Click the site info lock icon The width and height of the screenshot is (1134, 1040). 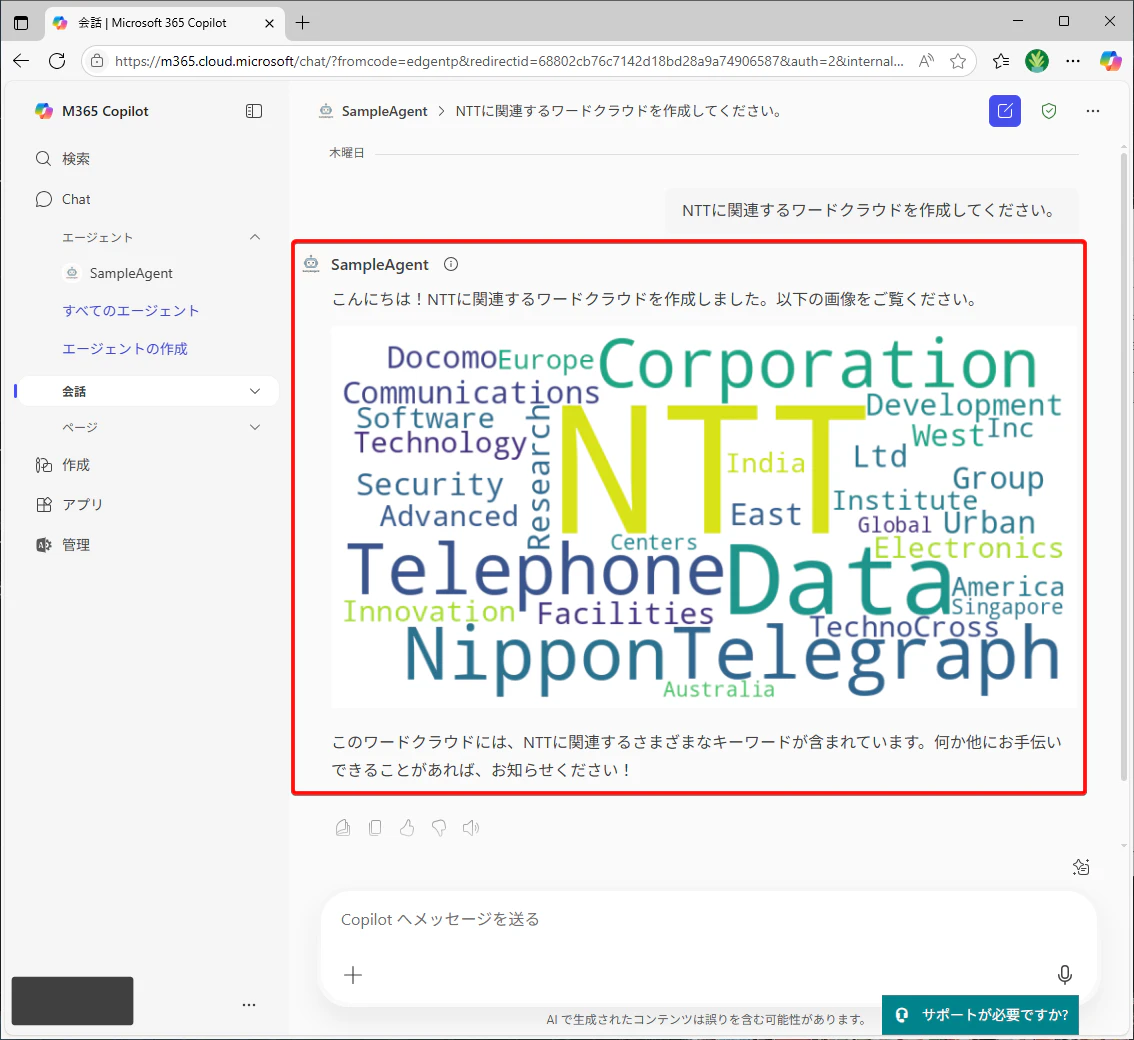(97, 61)
